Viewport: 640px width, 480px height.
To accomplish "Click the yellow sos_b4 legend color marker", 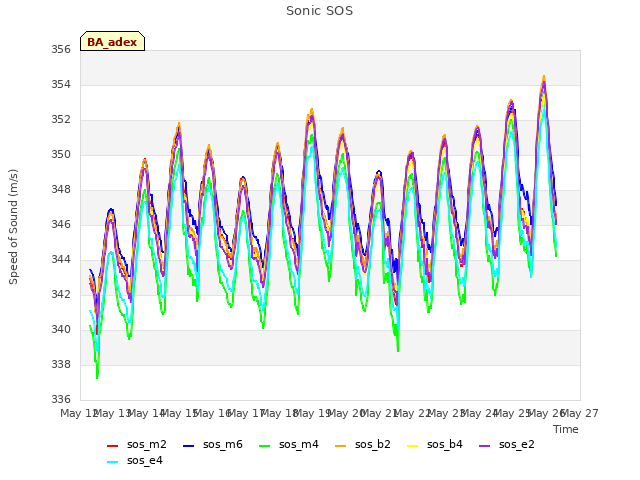I will click(413, 446).
